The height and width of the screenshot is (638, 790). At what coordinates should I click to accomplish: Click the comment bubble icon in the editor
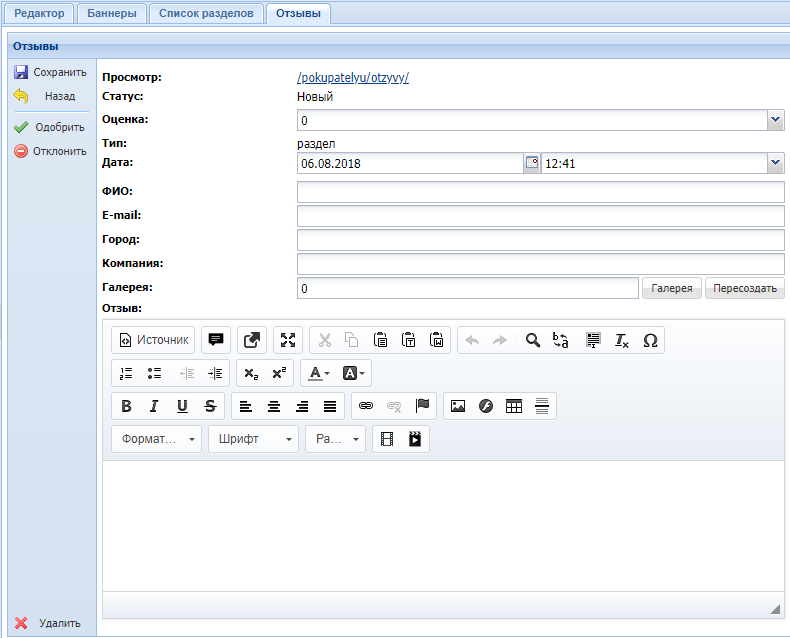(x=216, y=340)
